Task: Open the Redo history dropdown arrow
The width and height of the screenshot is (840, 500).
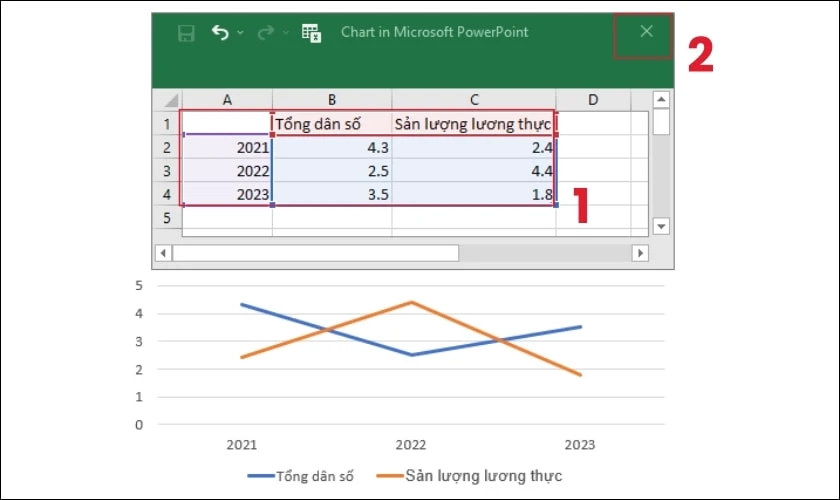Action: pyautogui.click(x=286, y=33)
